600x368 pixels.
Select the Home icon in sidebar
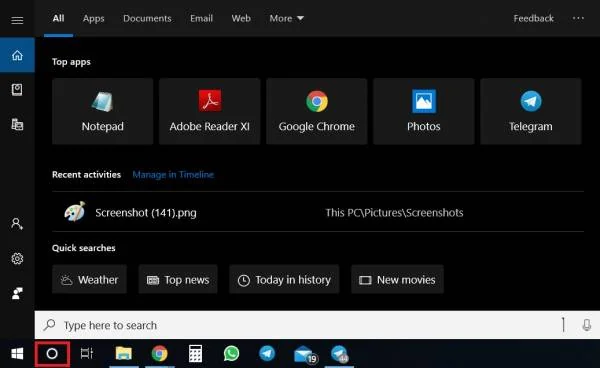coord(17,55)
